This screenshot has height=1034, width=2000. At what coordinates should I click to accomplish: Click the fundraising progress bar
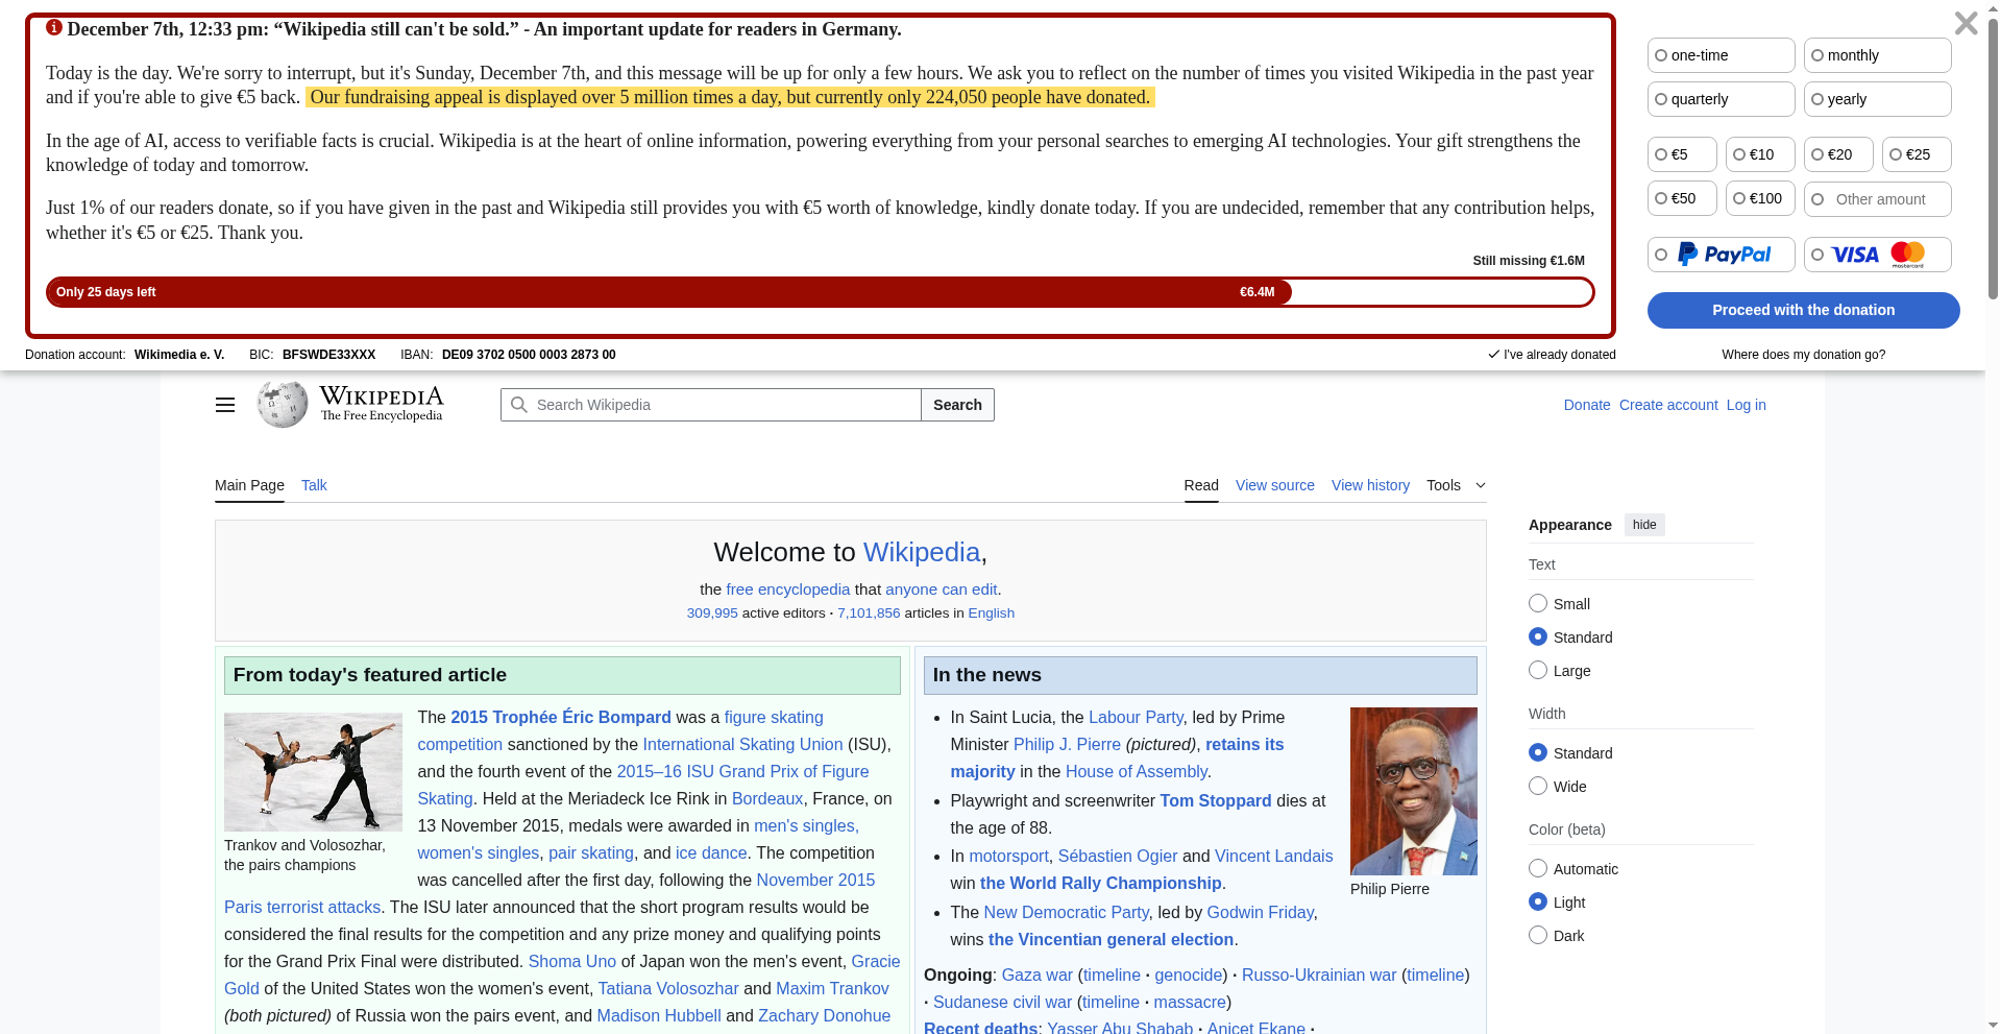(819, 292)
